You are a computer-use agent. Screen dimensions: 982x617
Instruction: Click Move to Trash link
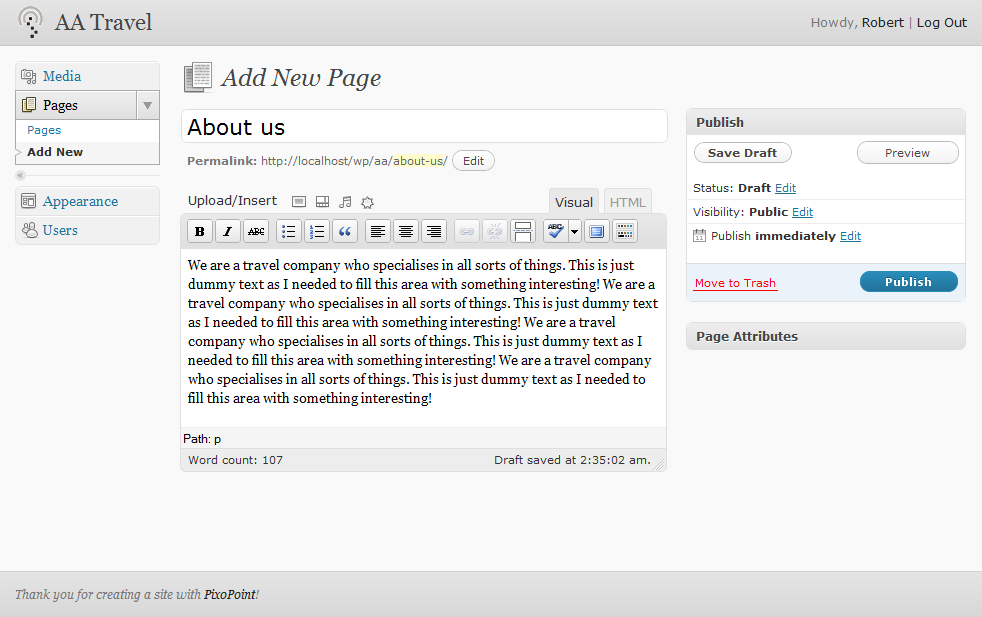pyautogui.click(x=735, y=283)
